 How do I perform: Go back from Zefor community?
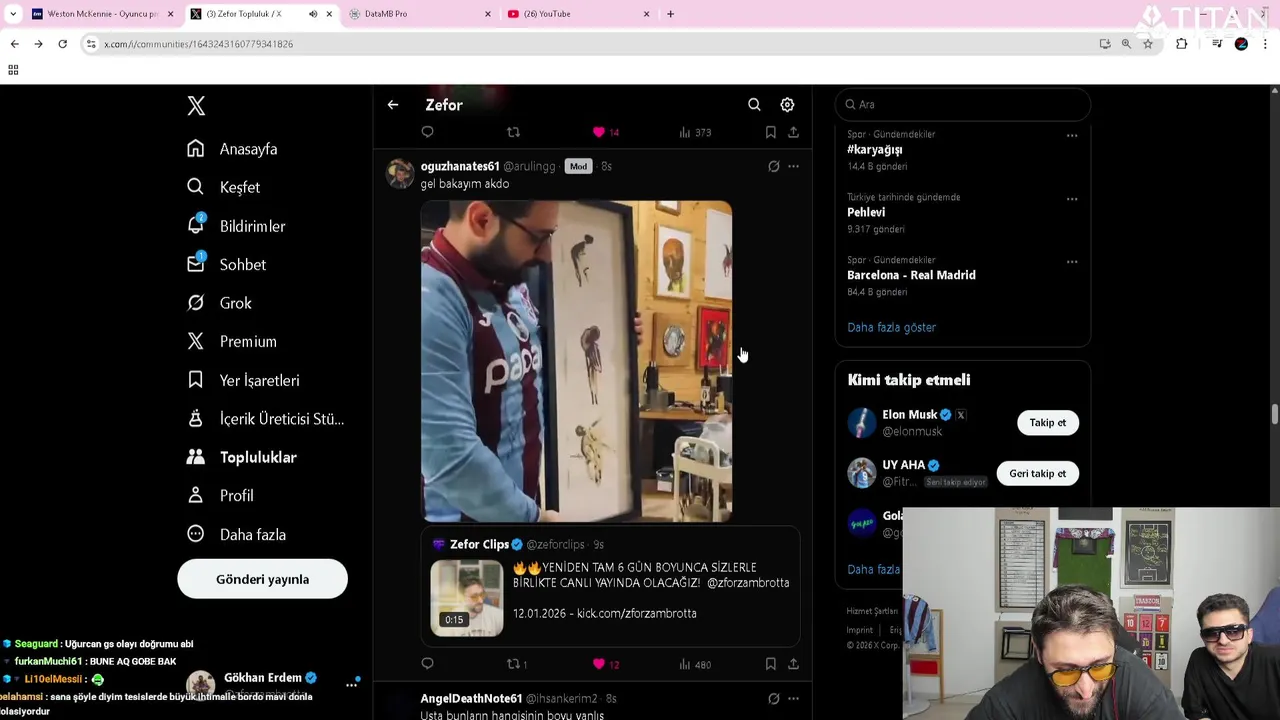(x=393, y=105)
